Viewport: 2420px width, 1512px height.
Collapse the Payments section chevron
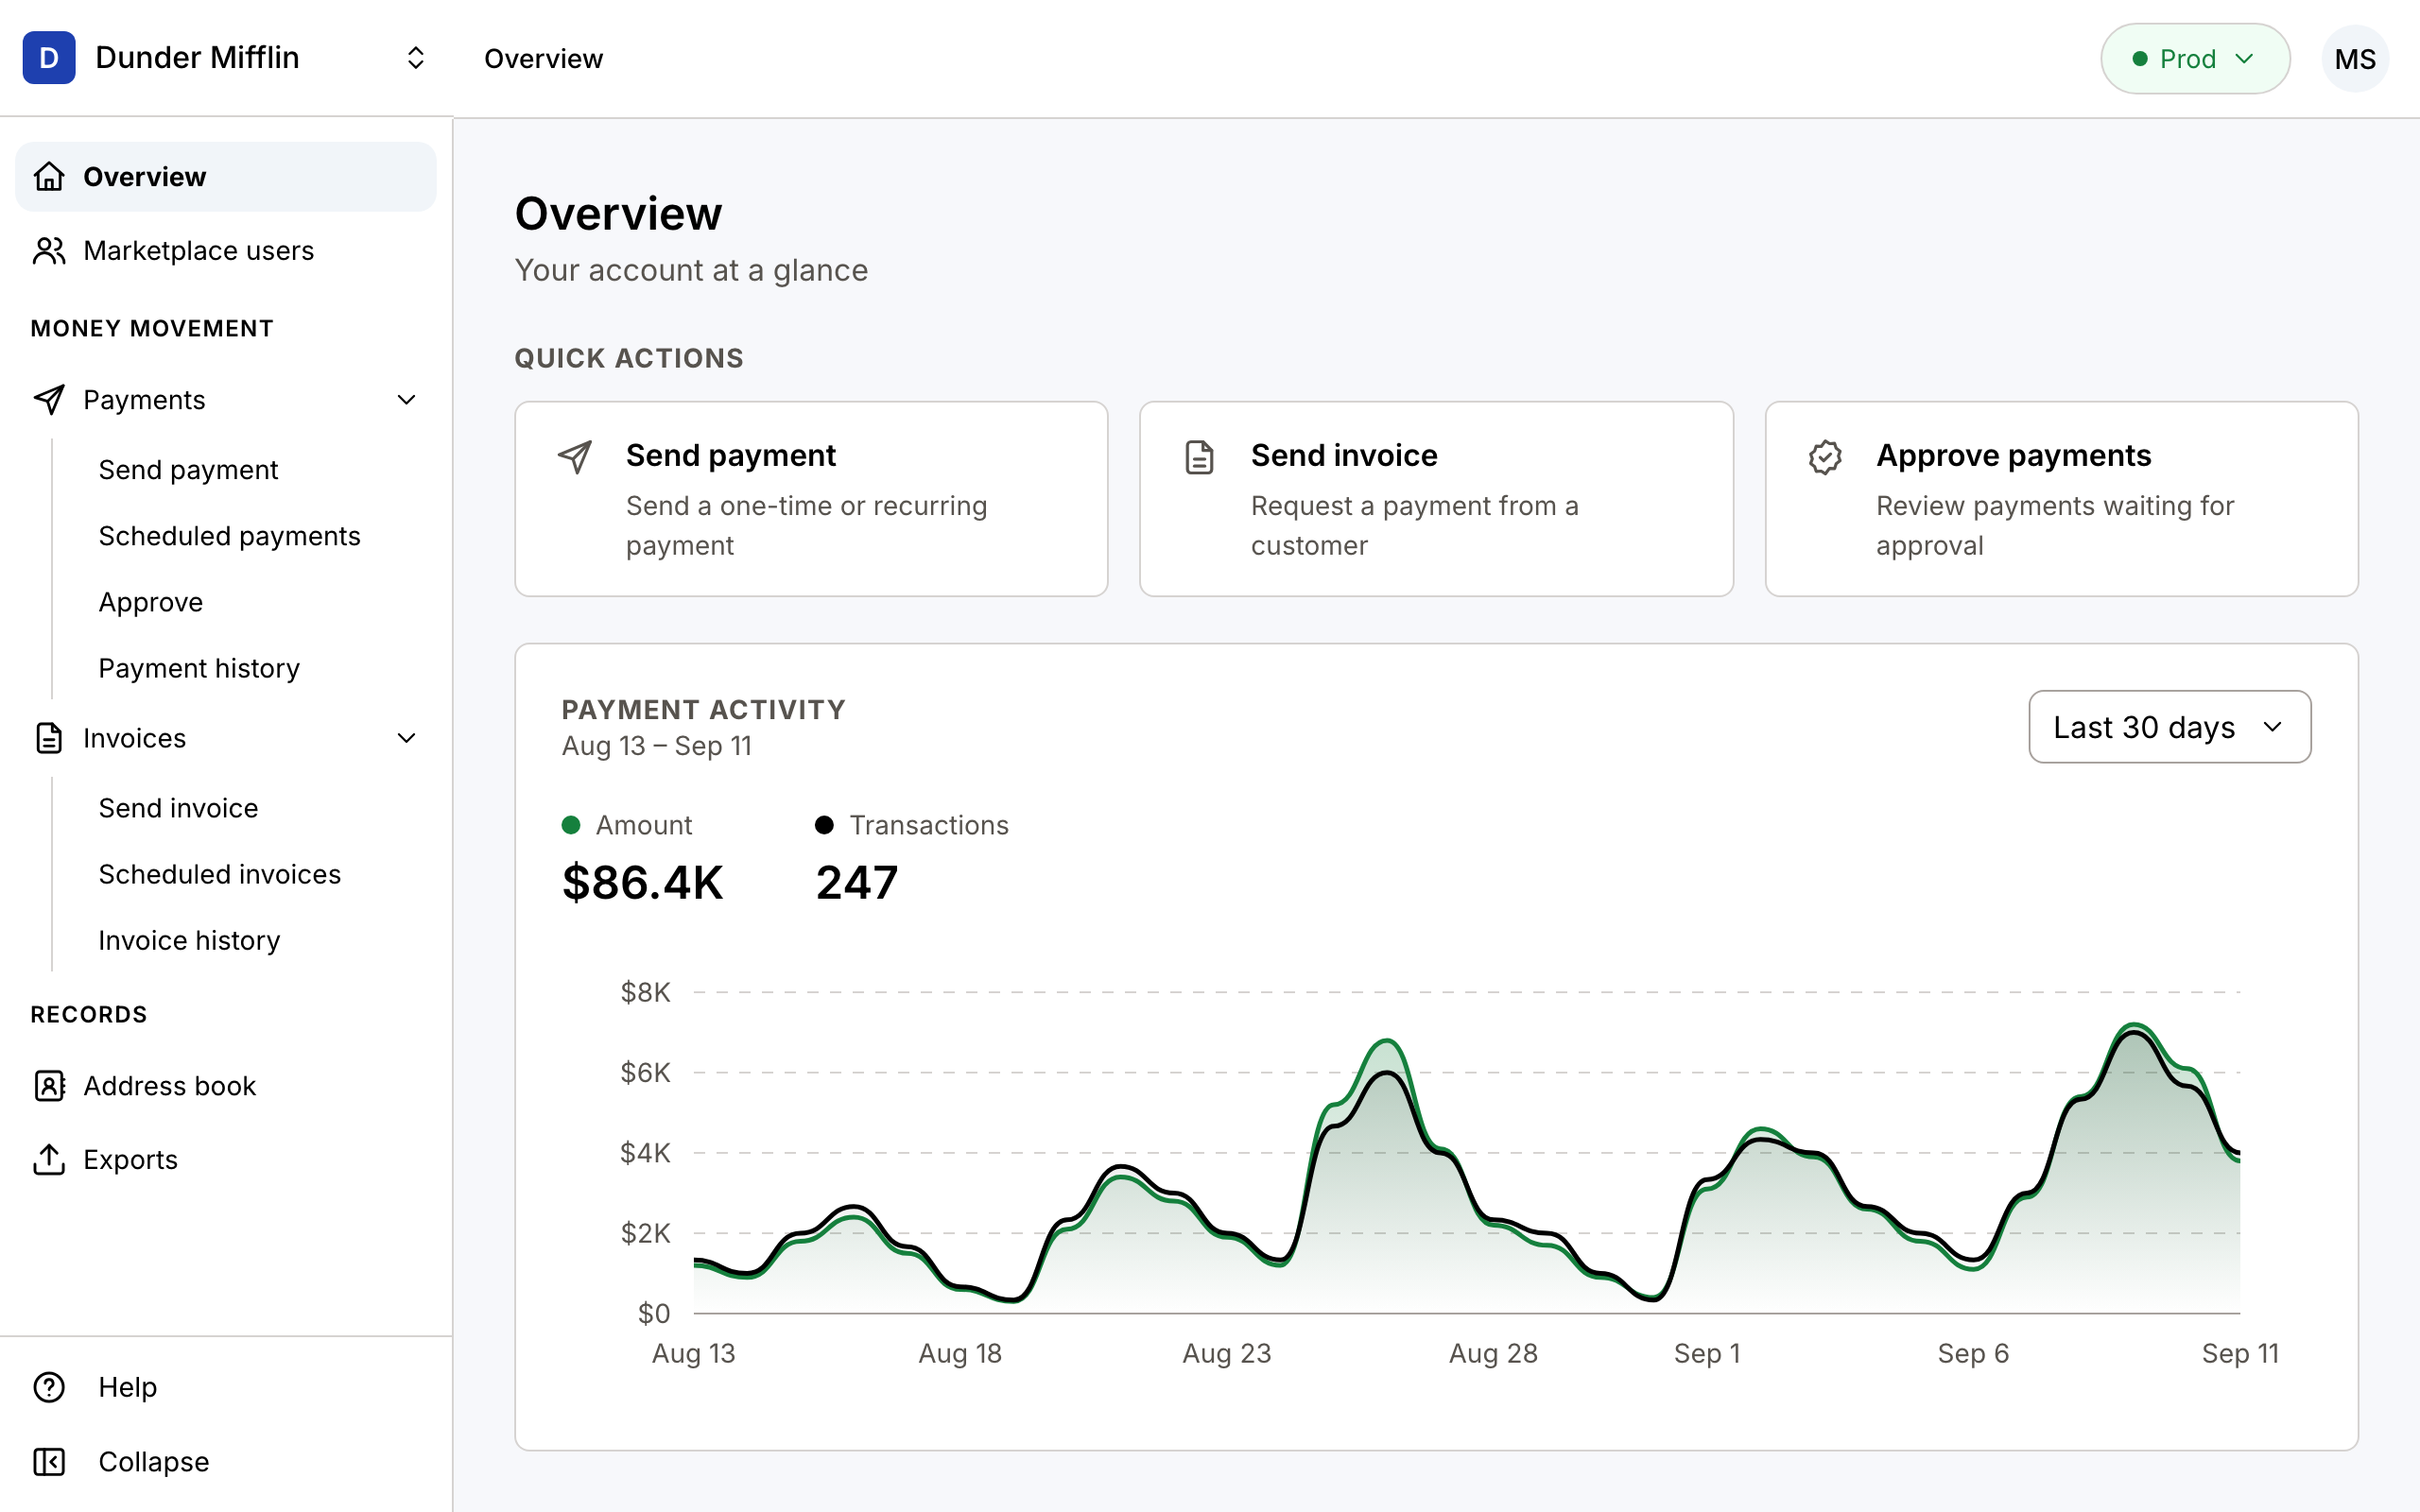[x=407, y=400]
